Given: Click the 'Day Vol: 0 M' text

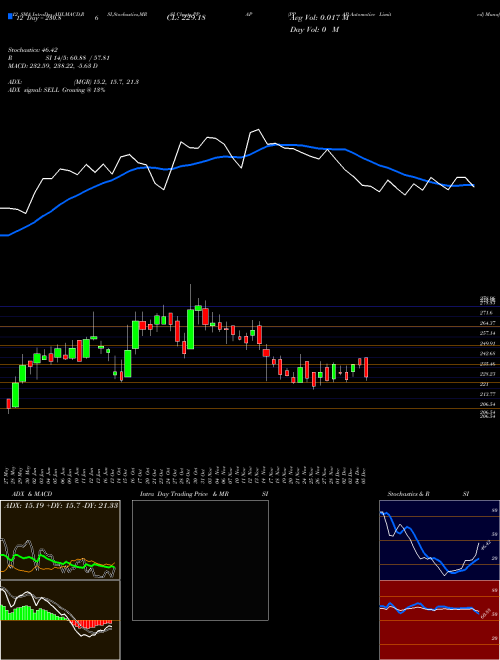Looking at the screenshot, I should (x=314, y=29).
